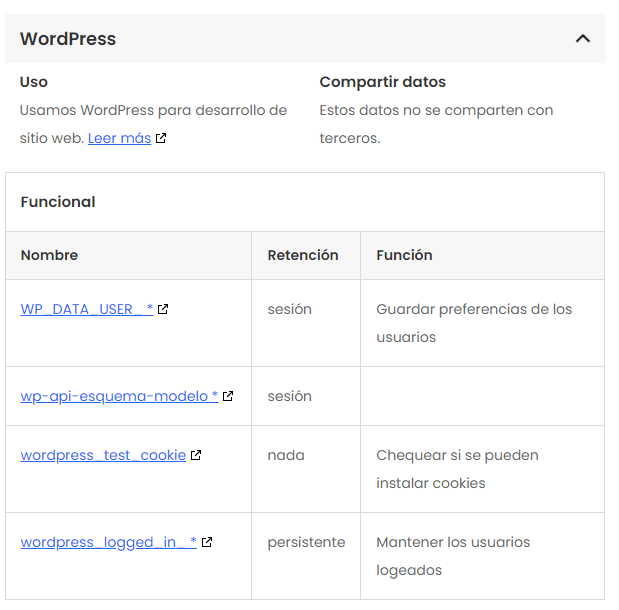Click the Retención column header

(303, 255)
